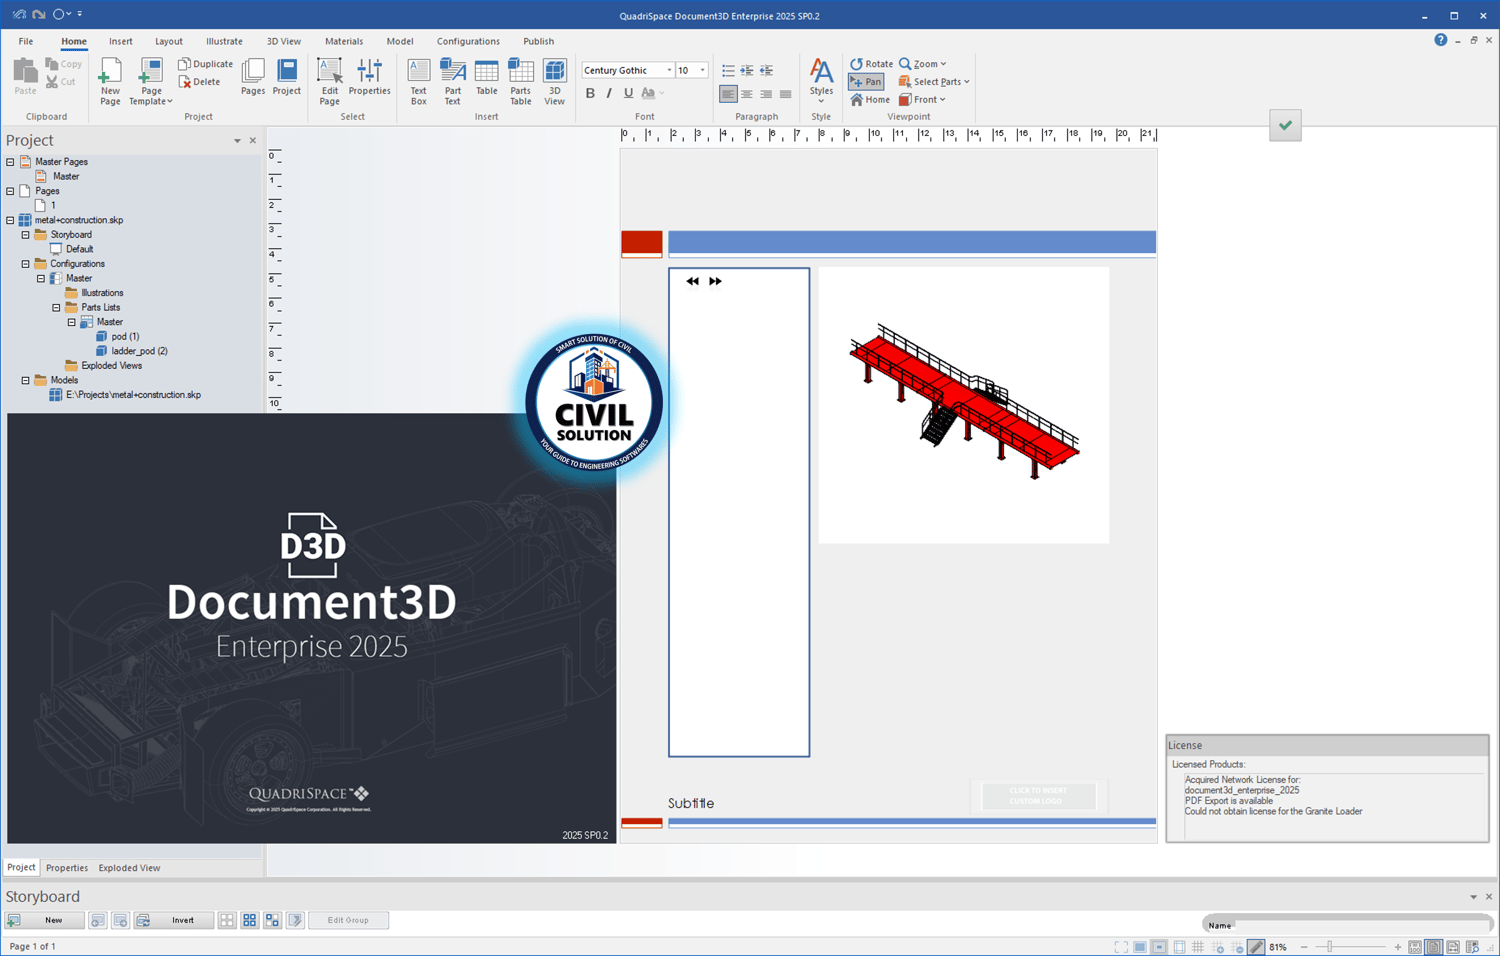Open the 3D View ribbon tab
Image resolution: width=1500 pixels, height=956 pixels.
point(284,41)
